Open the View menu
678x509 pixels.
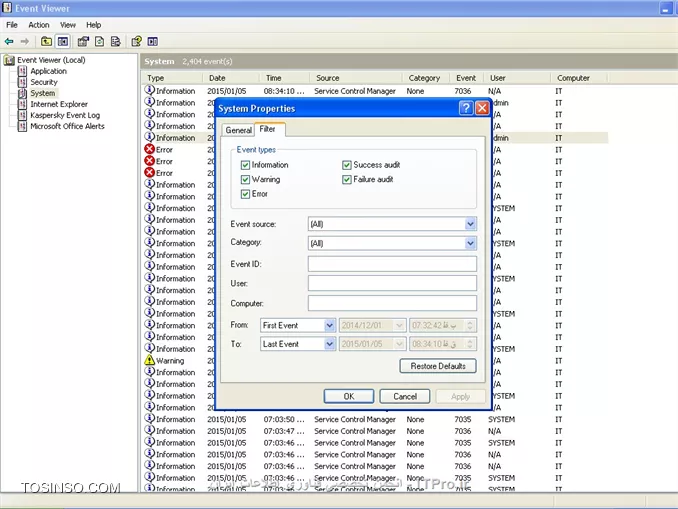68,25
